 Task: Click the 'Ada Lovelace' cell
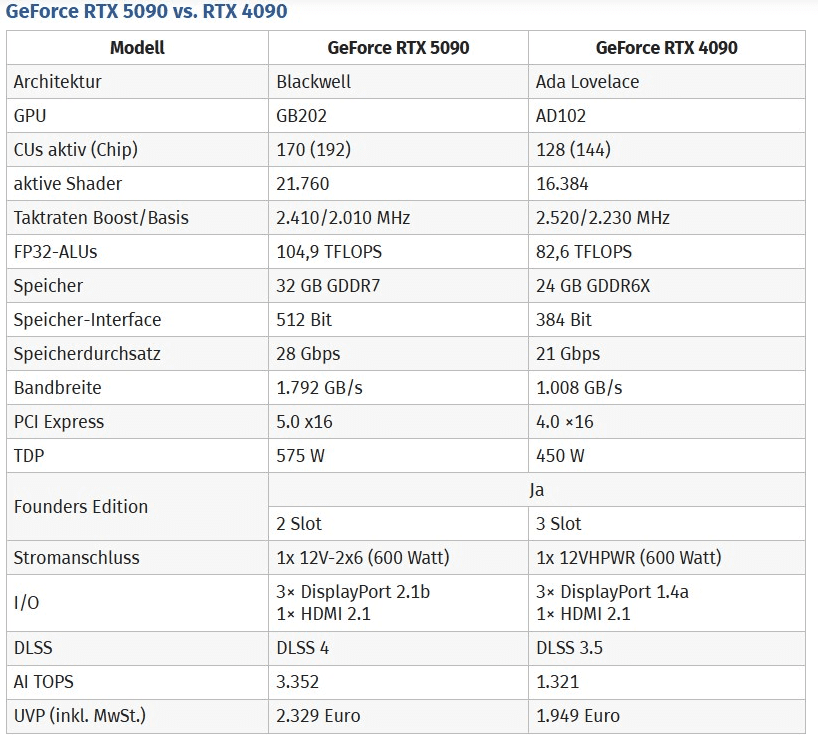point(587,81)
